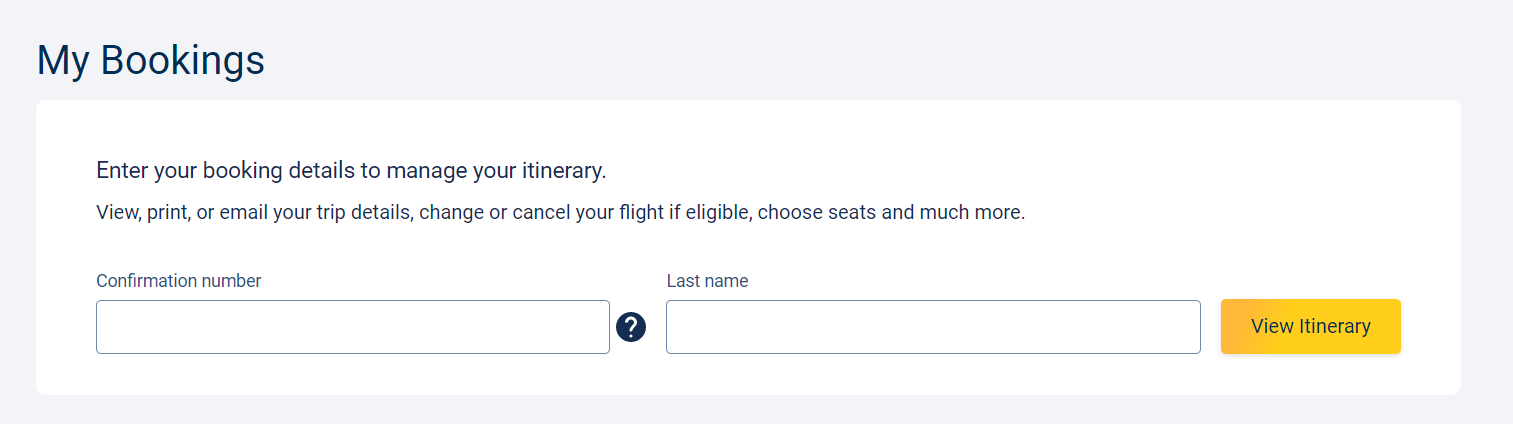Click the View Itinerary button
The width and height of the screenshot is (1513, 424).
tap(1311, 326)
